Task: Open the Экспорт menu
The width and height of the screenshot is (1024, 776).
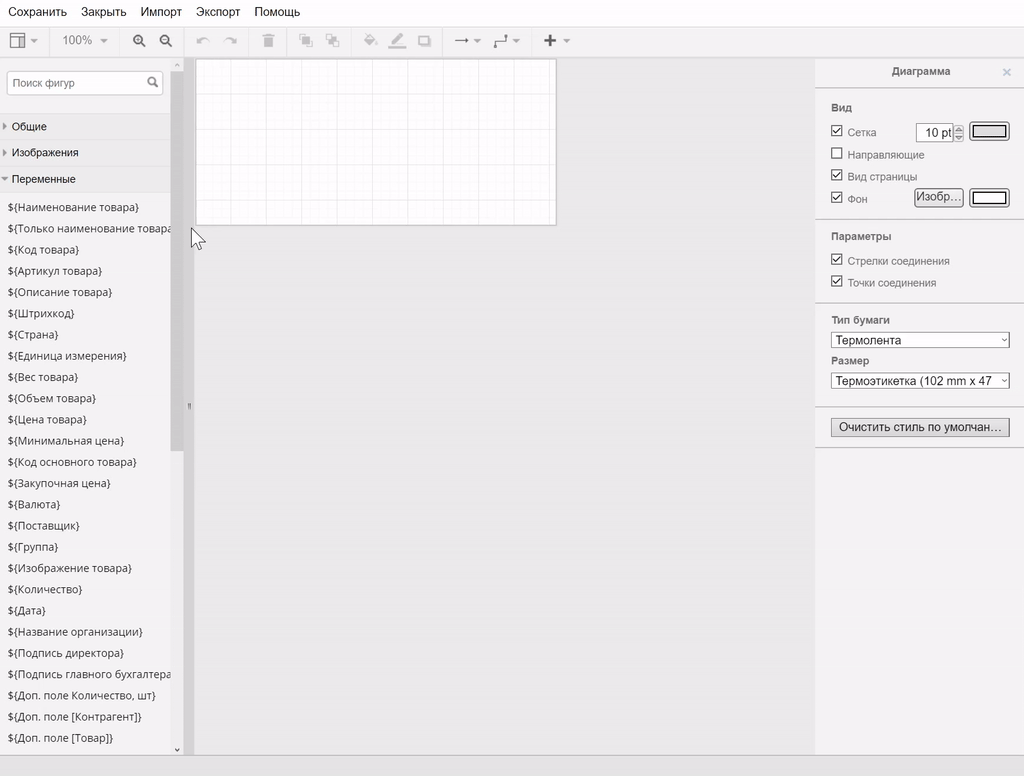Action: click(218, 12)
